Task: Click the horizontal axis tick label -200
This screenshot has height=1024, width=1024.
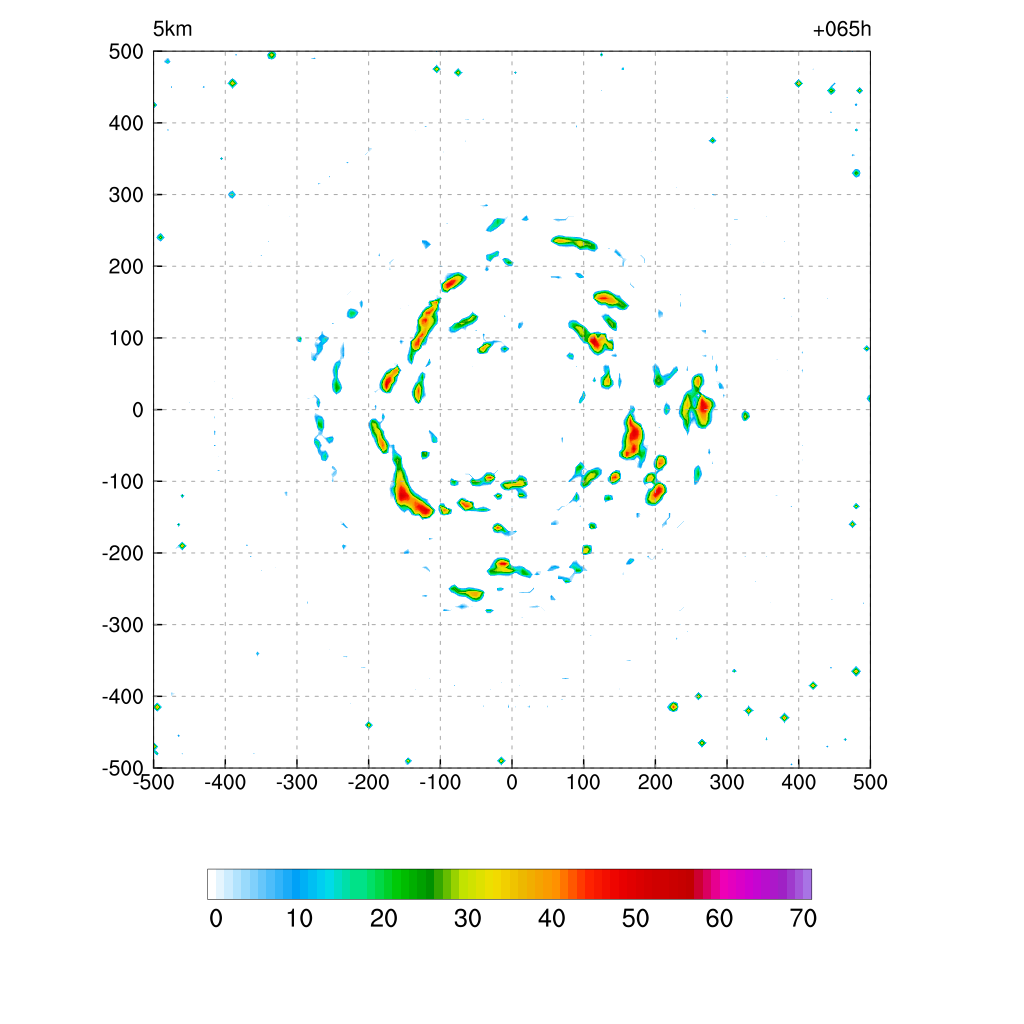Action: click(368, 782)
